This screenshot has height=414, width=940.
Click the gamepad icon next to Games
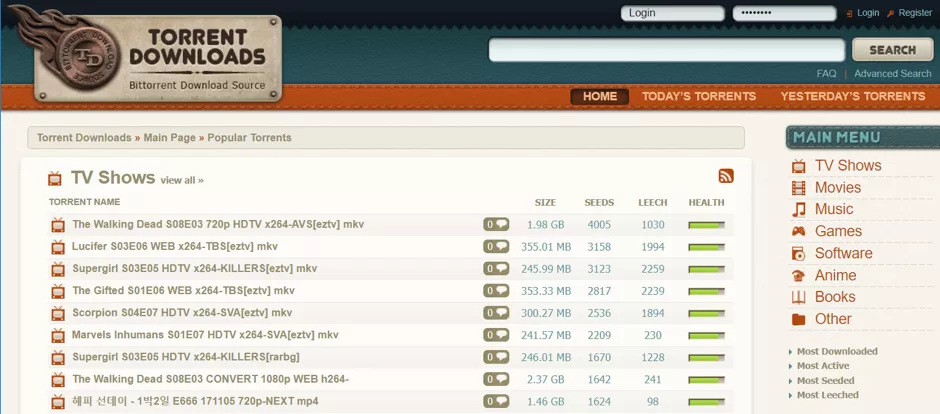(x=798, y=232)
